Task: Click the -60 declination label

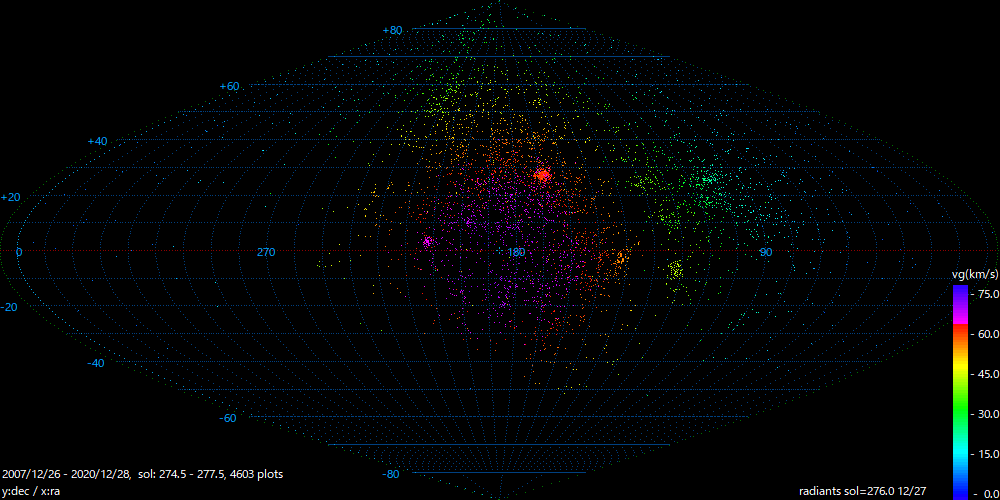Action: pyautogui.click(x=229, y=418)
